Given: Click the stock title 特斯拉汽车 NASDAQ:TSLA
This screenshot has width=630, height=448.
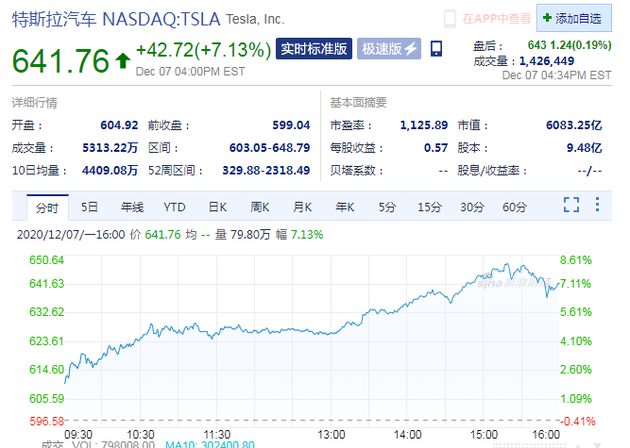Looking at the screenshot, I should coord(116,19).
